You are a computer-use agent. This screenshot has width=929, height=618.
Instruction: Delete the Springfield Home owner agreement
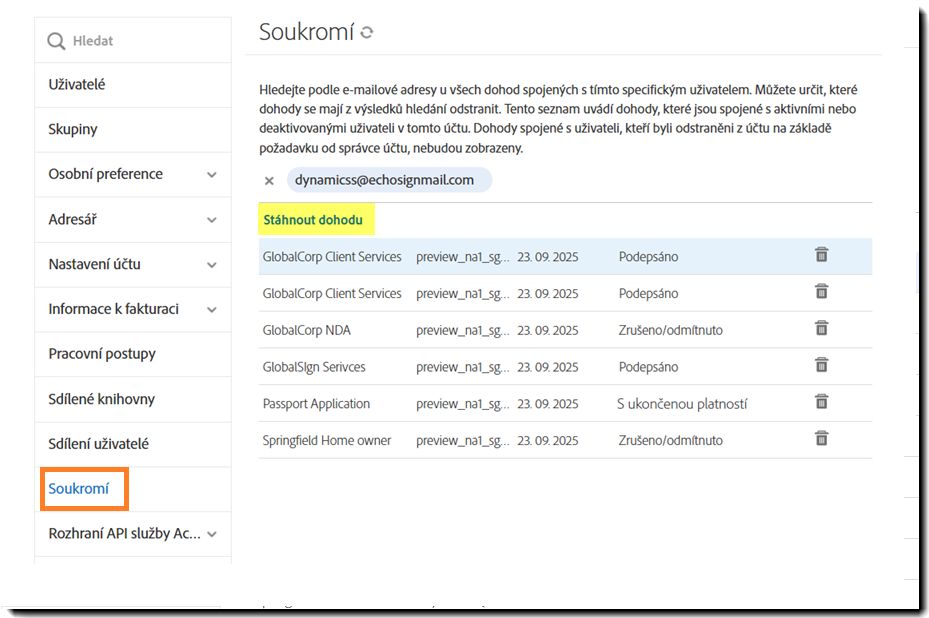click(x=821, y=438)
